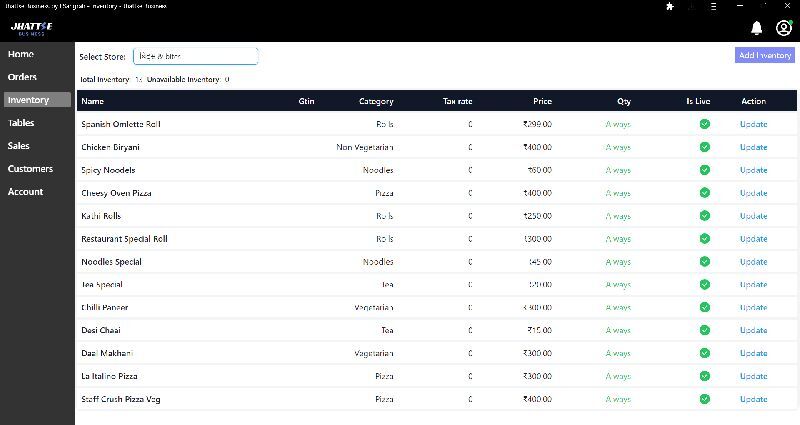
Task: Click the Price column header
Action: [x=542, y=101]
